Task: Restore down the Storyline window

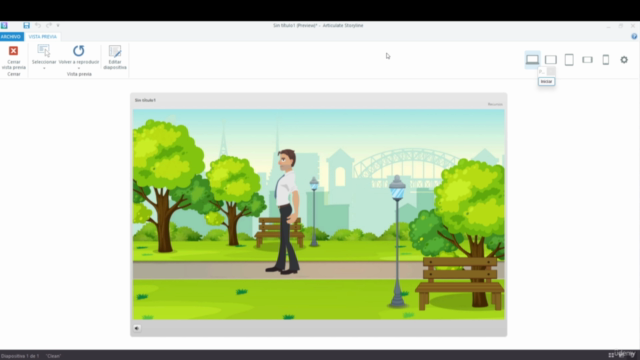Action: click(x=620, y=26)
